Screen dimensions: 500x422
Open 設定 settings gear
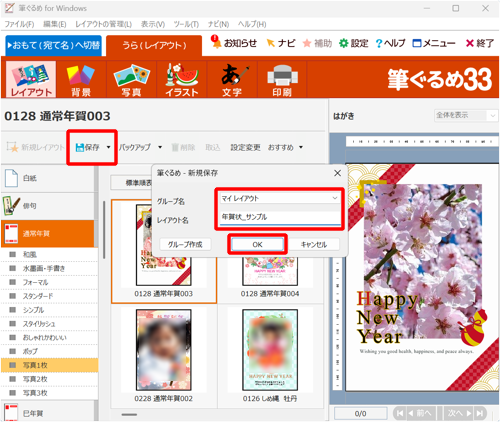coord(354,43)
